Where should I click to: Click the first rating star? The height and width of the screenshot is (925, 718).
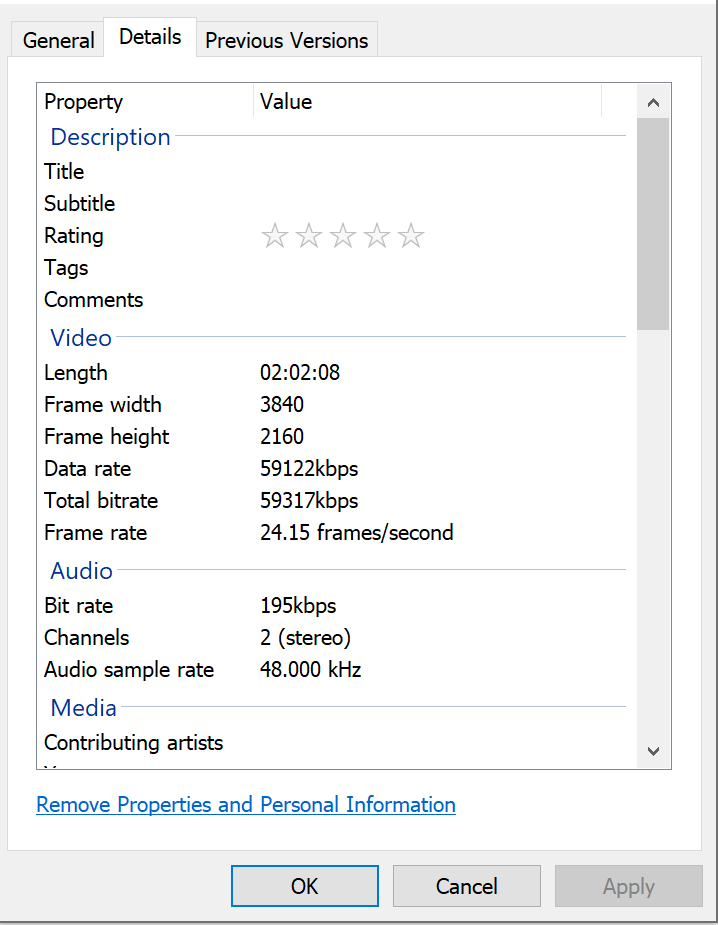pos(275,236)
